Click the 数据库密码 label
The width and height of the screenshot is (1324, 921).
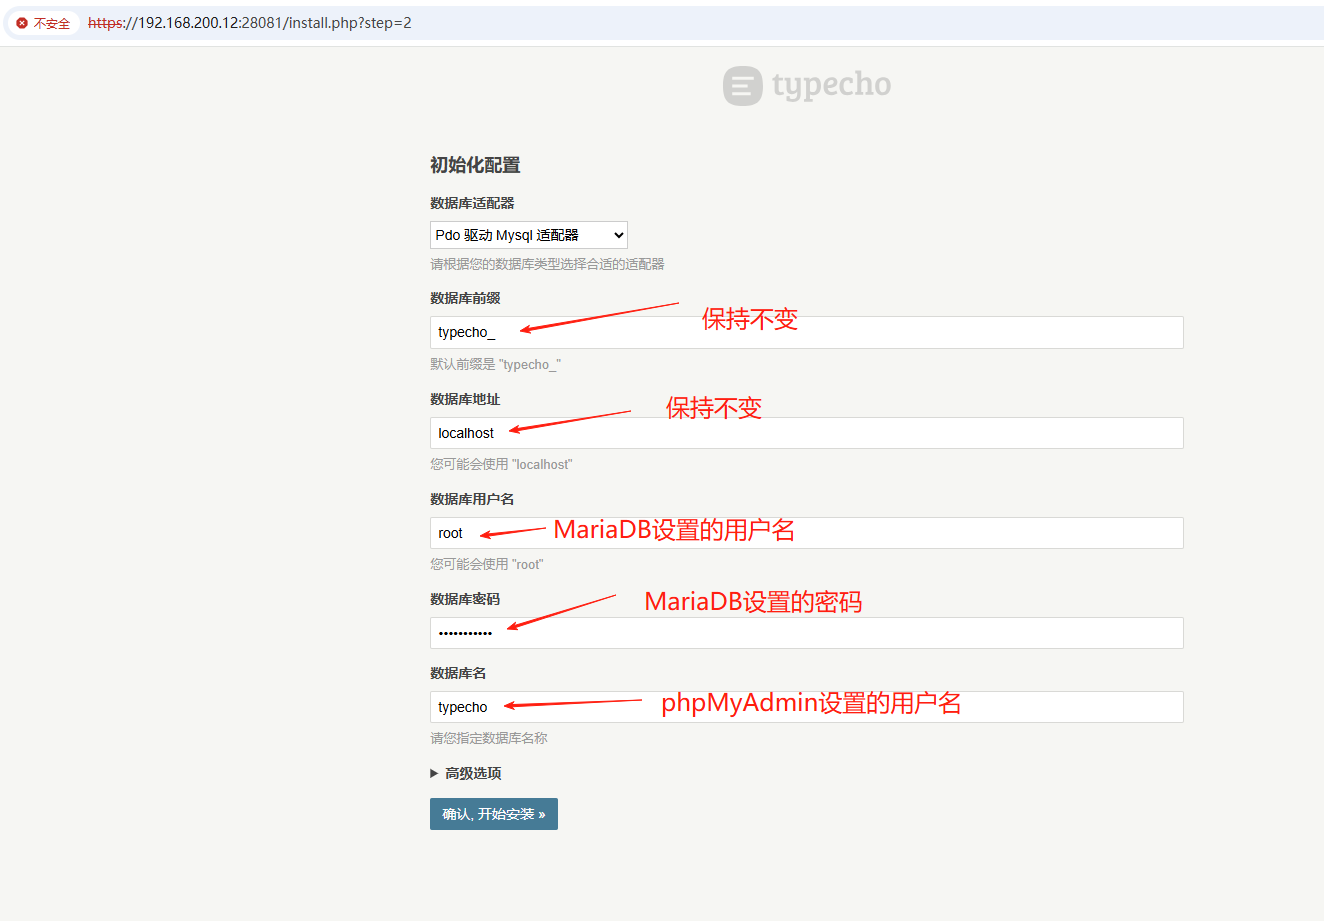click(465, 599)
